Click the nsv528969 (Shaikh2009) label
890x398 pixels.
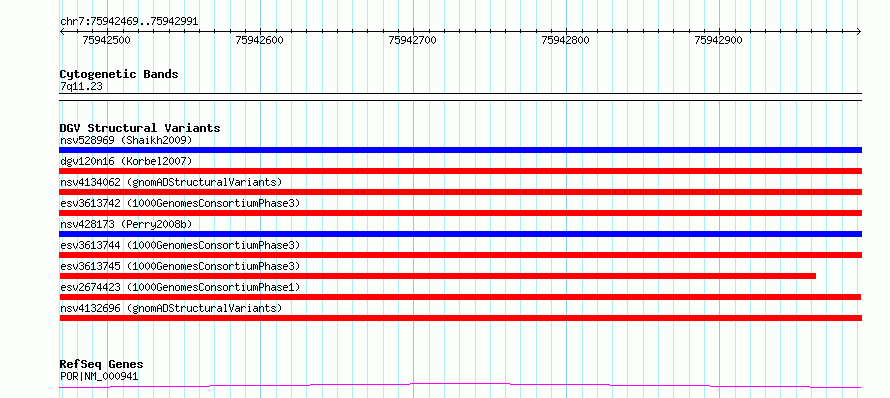pos(126,140)
